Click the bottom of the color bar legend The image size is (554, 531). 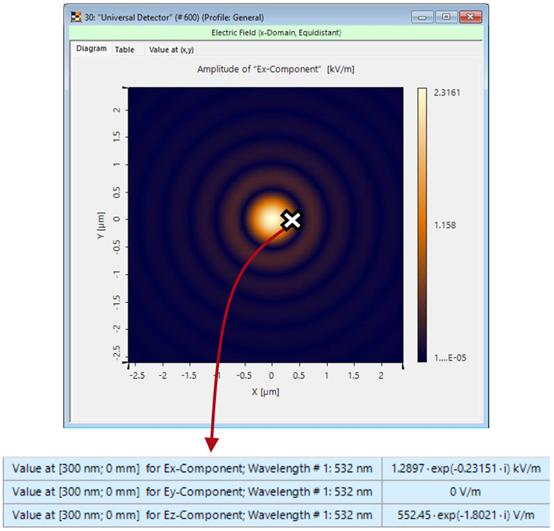[x=422, y=357]
